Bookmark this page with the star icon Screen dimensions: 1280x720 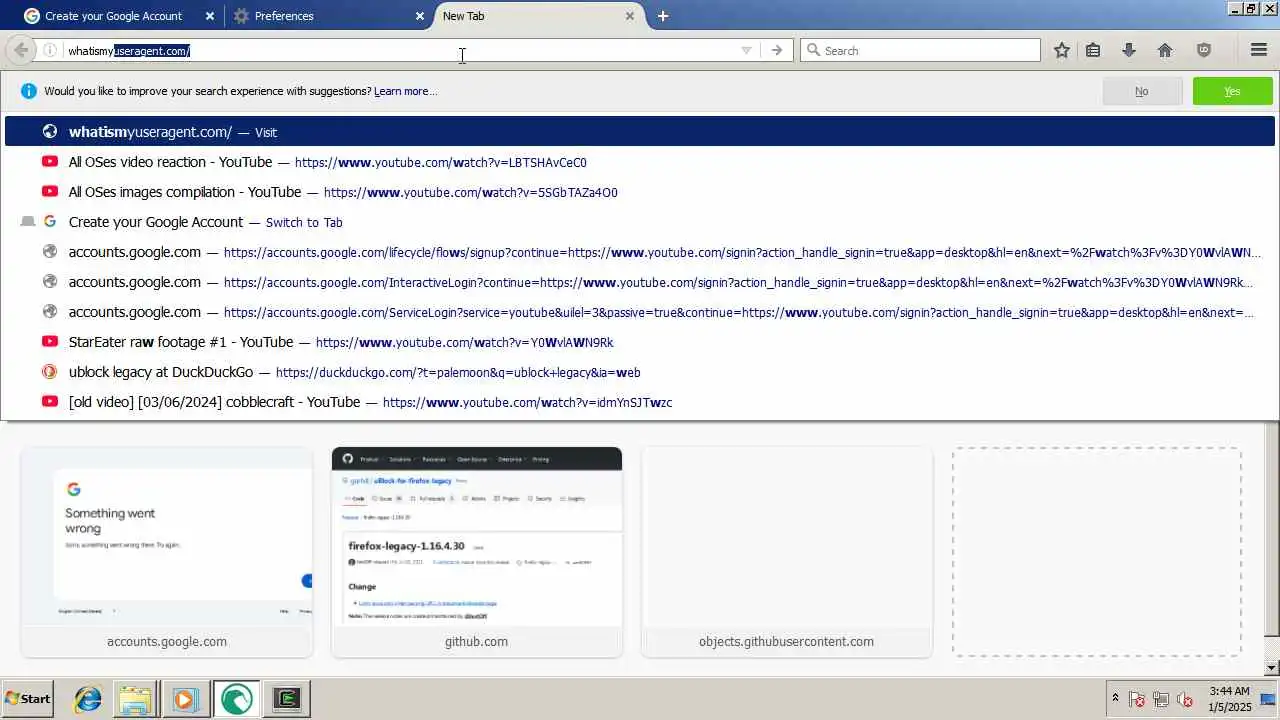pyautogui.click(x=1062, y=50)
